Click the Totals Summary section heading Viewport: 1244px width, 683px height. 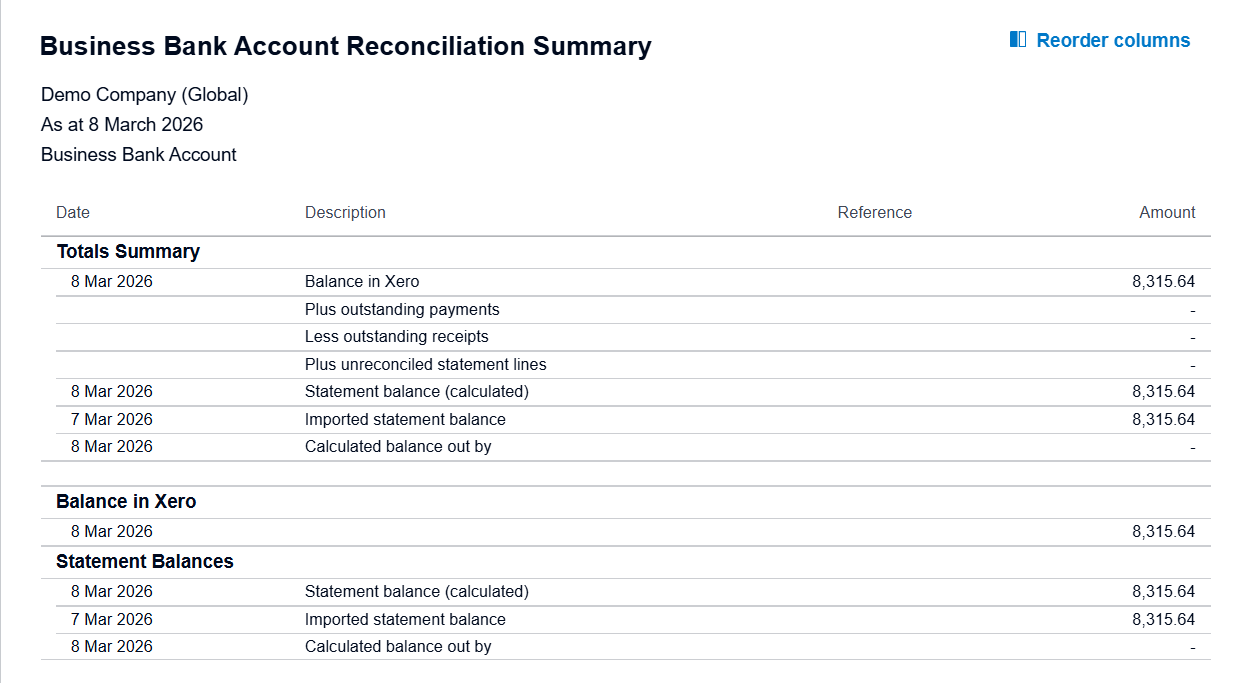click(x=128, y=252)
